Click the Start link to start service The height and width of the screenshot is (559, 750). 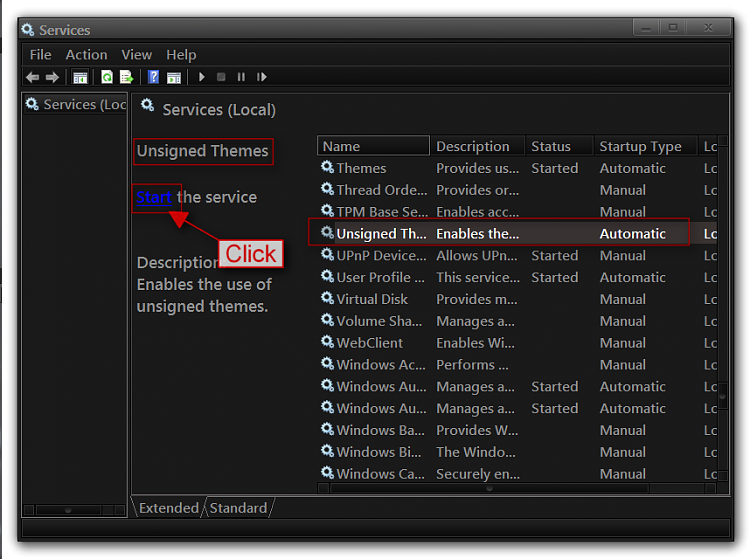(154, 197)
